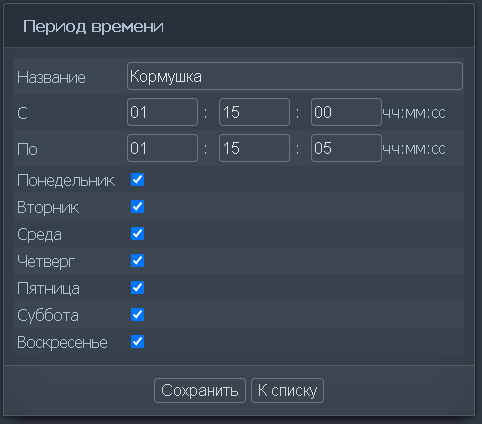Uncheck the Четверг checkbox
This screenshot has width=482, height=424.
click(137, 261)
